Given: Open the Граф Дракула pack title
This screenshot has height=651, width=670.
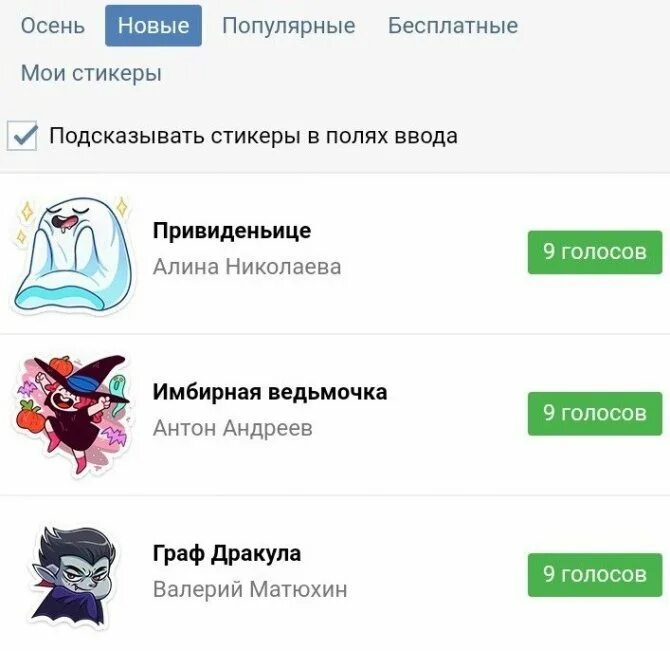Looking at the screenshot, I should (227, 554).
